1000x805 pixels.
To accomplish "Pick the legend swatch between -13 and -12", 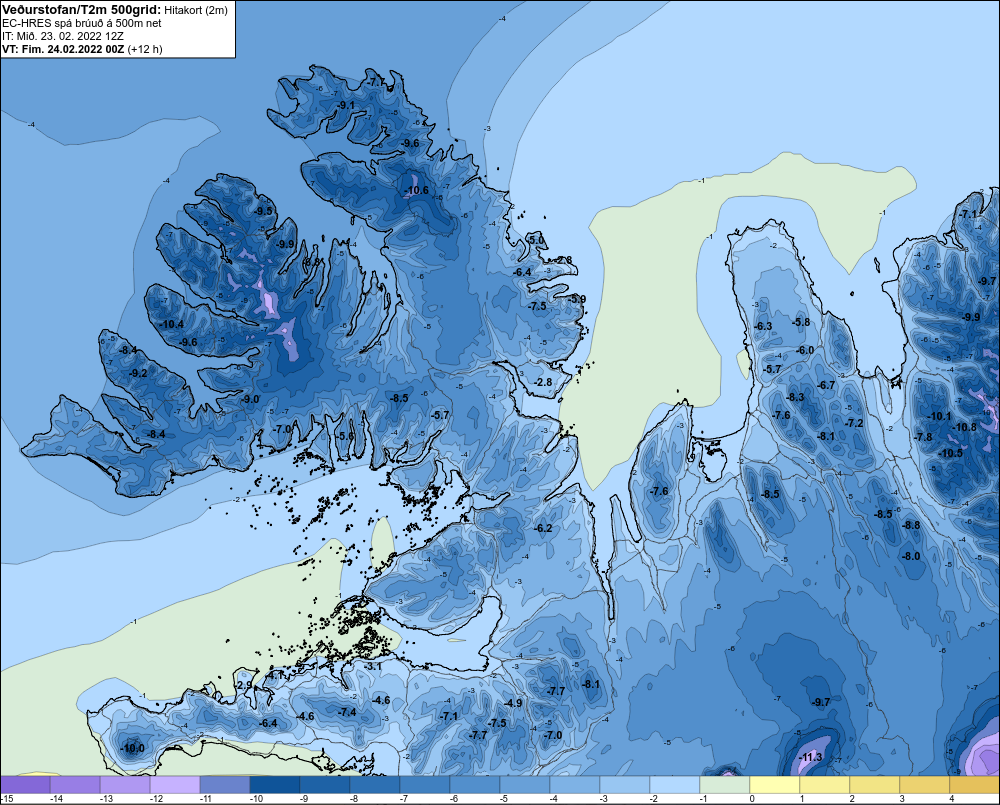I will click(x=125, y=784).
